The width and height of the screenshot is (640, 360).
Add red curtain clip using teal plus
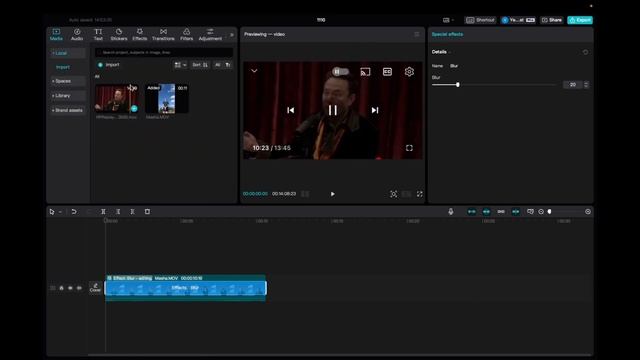[134, 109]
